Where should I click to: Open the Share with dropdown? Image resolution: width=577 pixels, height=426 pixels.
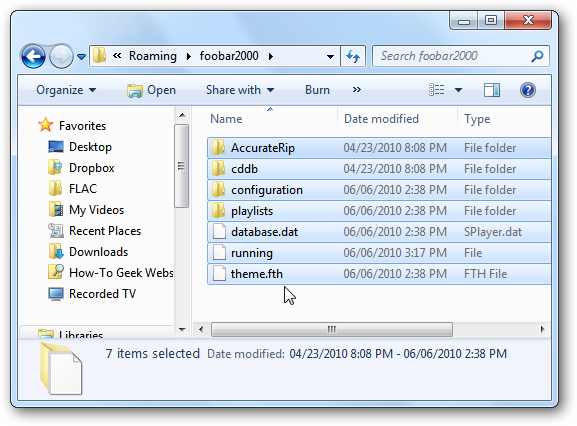coord(240,90)
